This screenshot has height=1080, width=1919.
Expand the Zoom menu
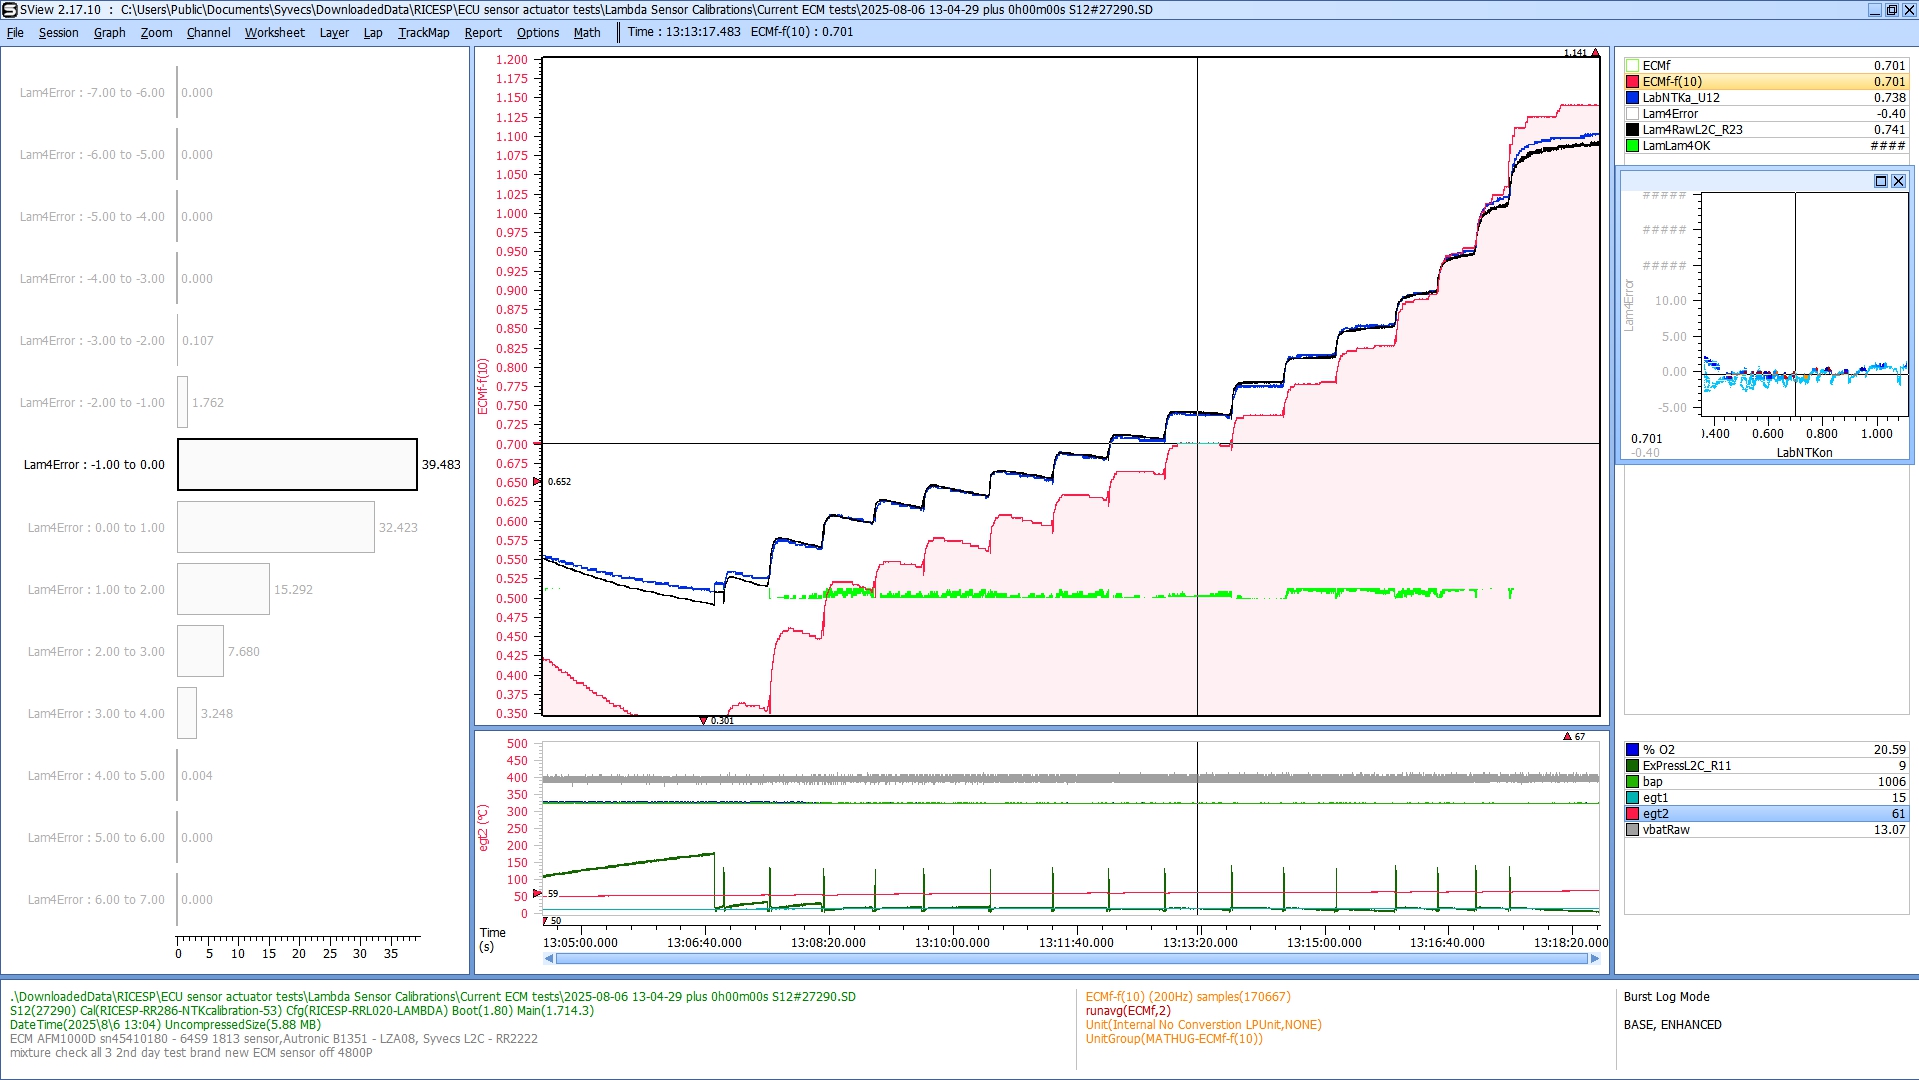(156, 32)
